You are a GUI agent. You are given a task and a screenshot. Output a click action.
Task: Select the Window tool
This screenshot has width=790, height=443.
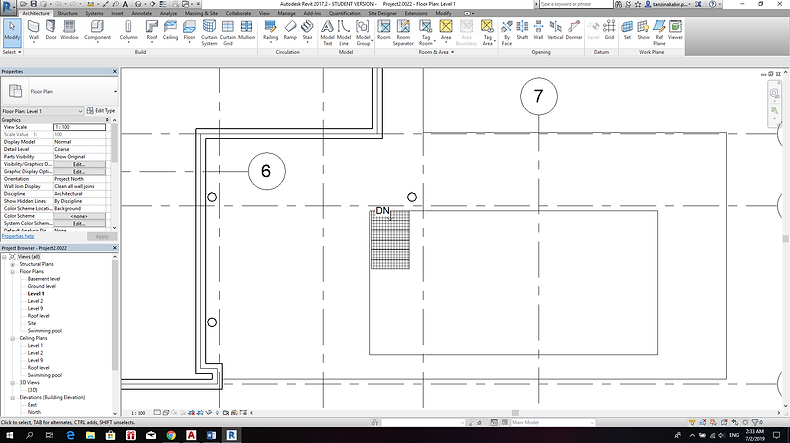(69, 30)
